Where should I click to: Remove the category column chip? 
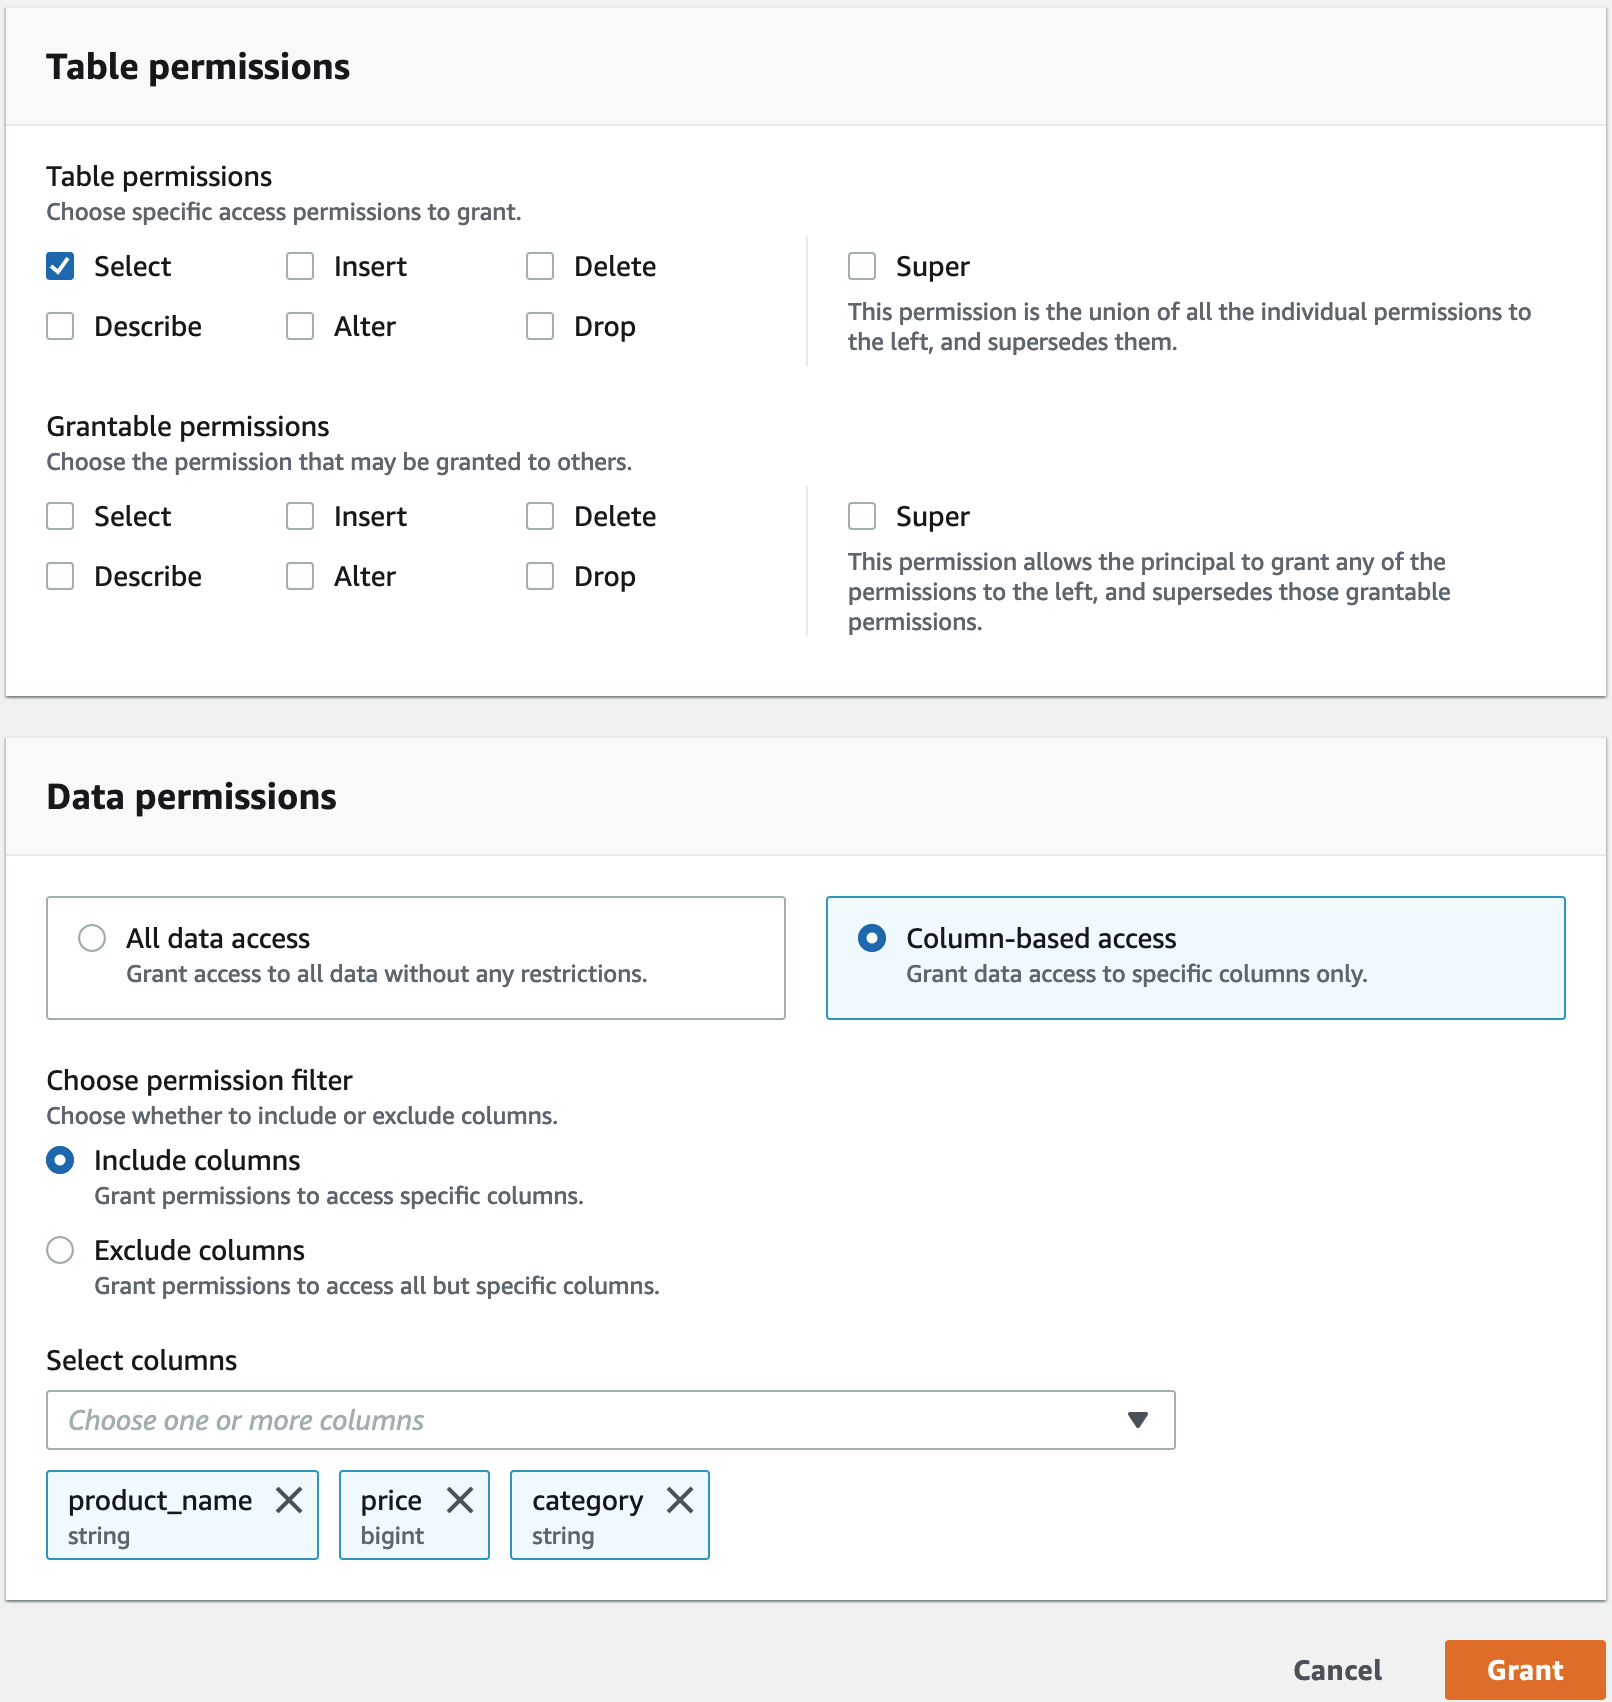click(x=681, y=1500)
